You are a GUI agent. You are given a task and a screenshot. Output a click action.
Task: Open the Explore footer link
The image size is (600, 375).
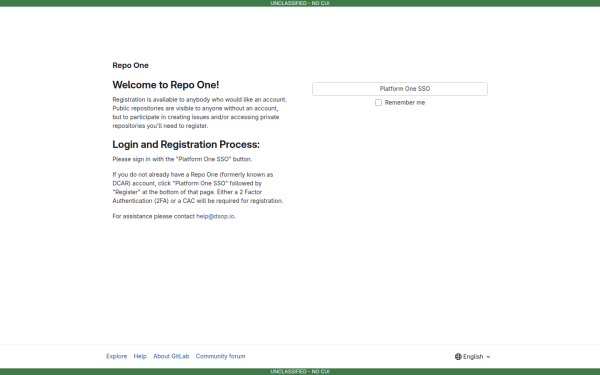pos(116,356)
